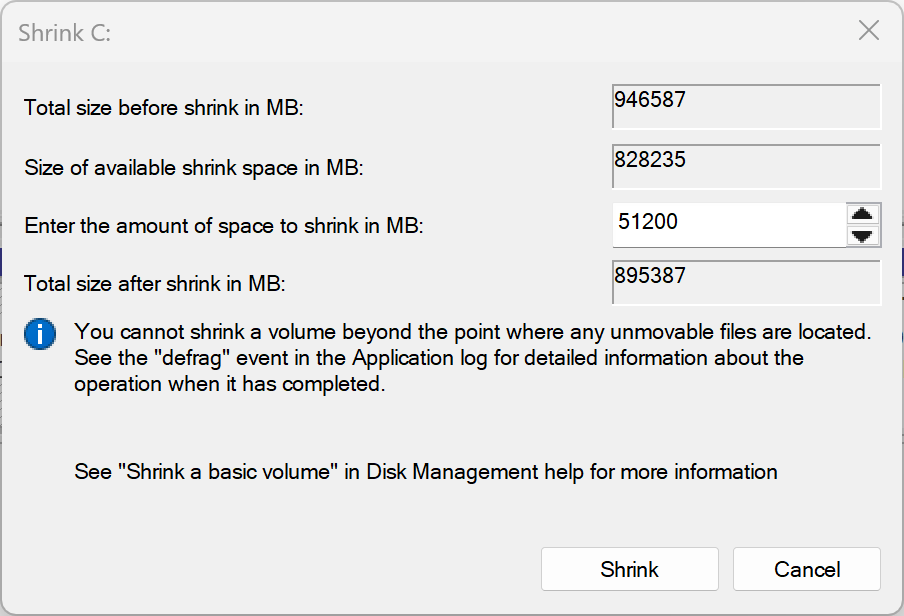Screen dimensions: 904x616
Task: Click the "Total size after shrink in MB:" label
Action: (155, 284)
